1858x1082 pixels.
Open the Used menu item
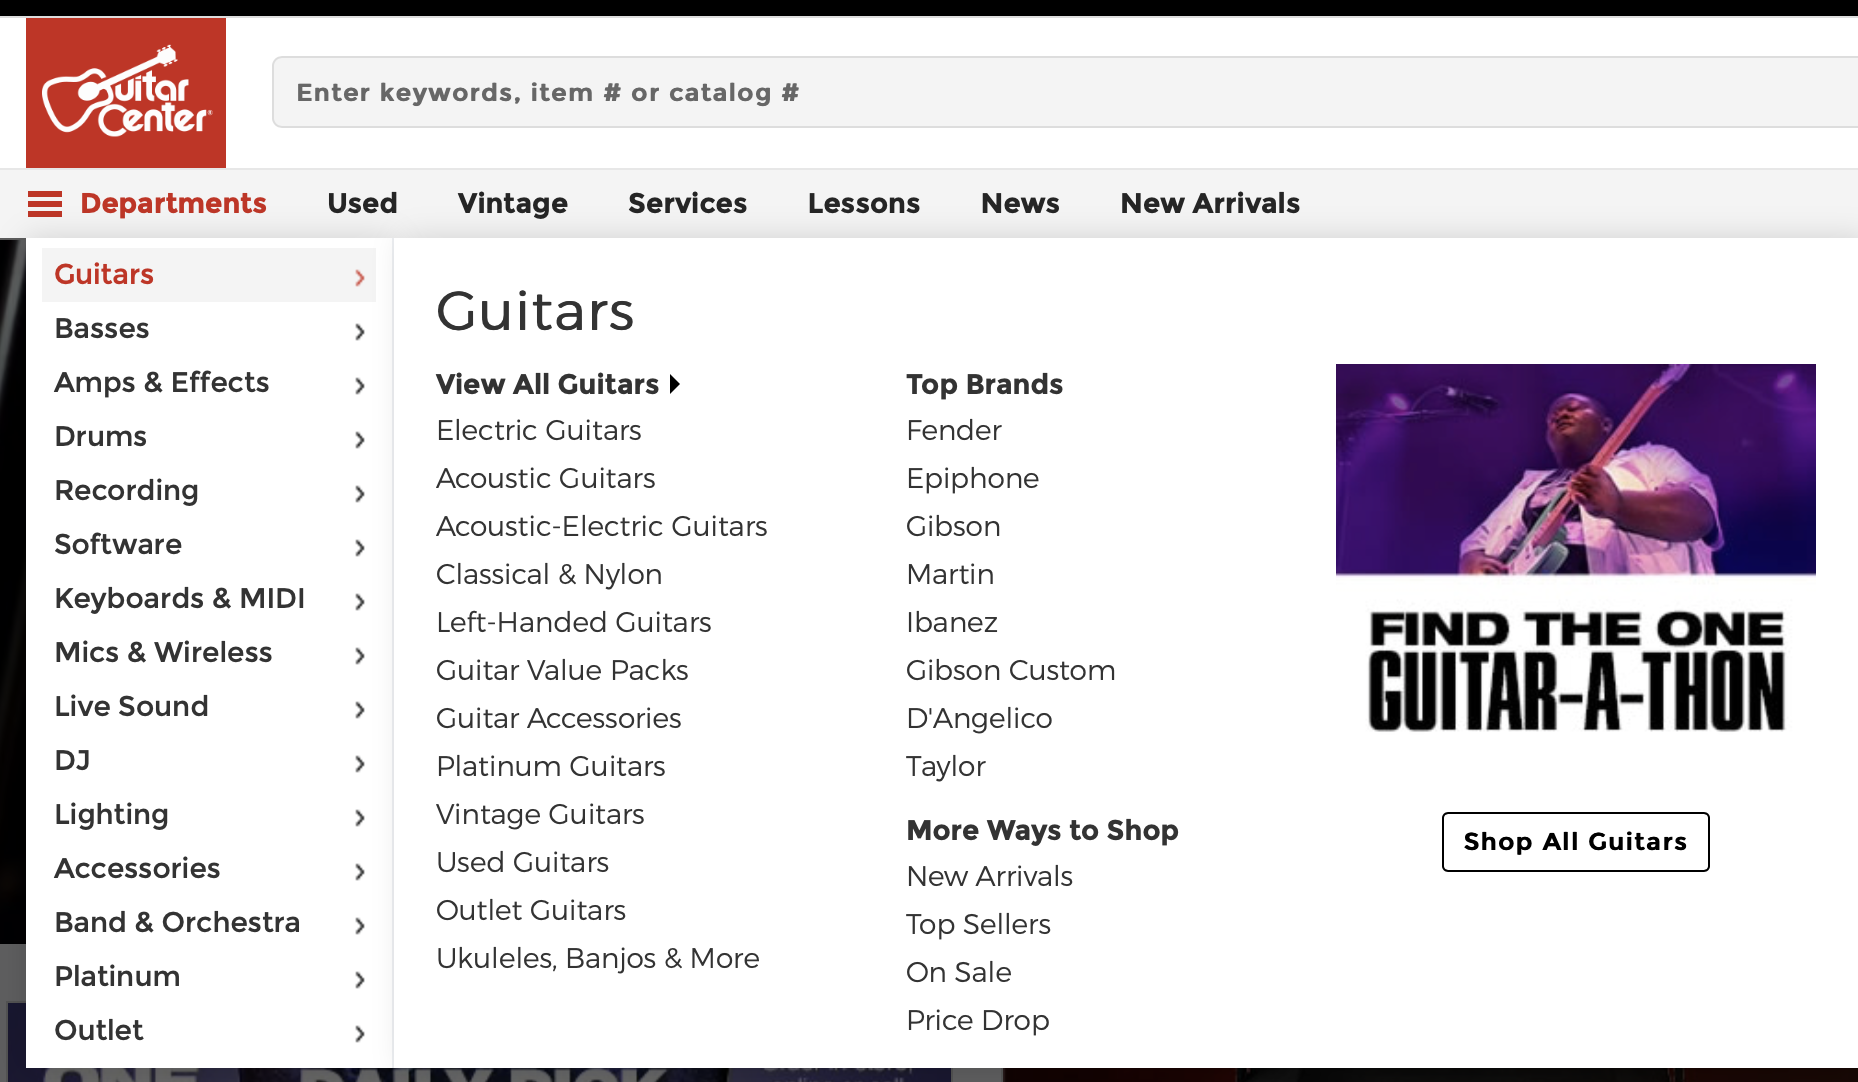362,203
